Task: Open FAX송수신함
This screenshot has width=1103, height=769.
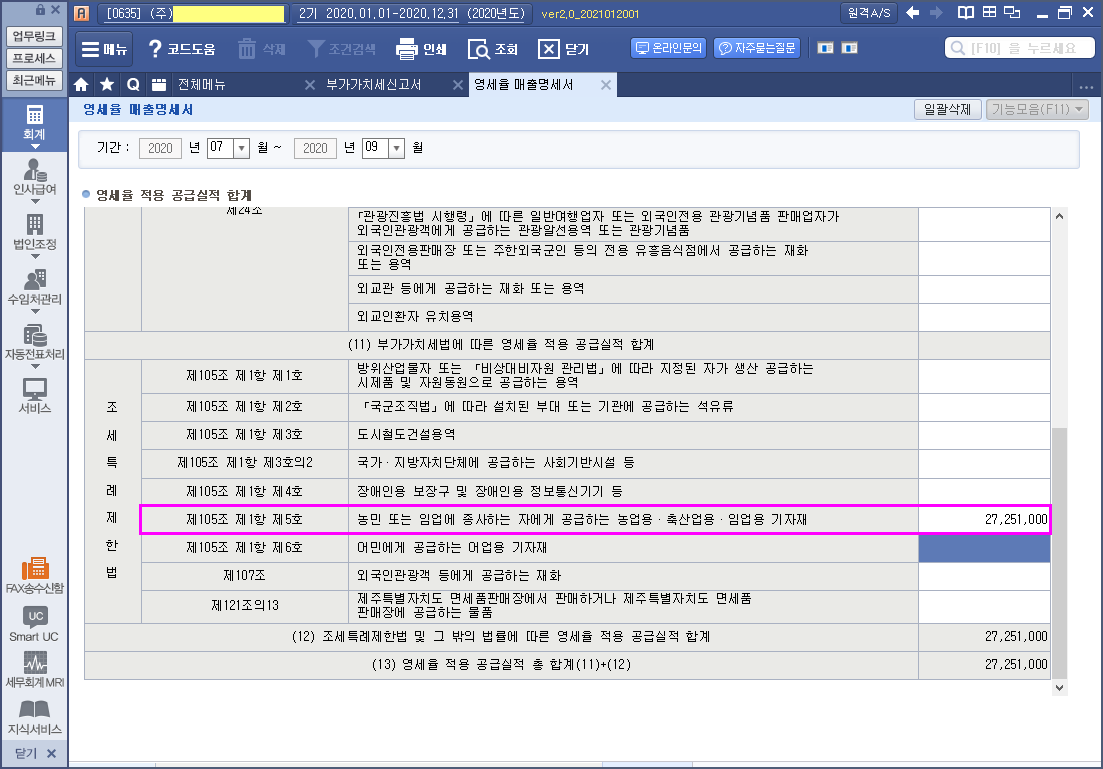Action: tap(34, 575)
